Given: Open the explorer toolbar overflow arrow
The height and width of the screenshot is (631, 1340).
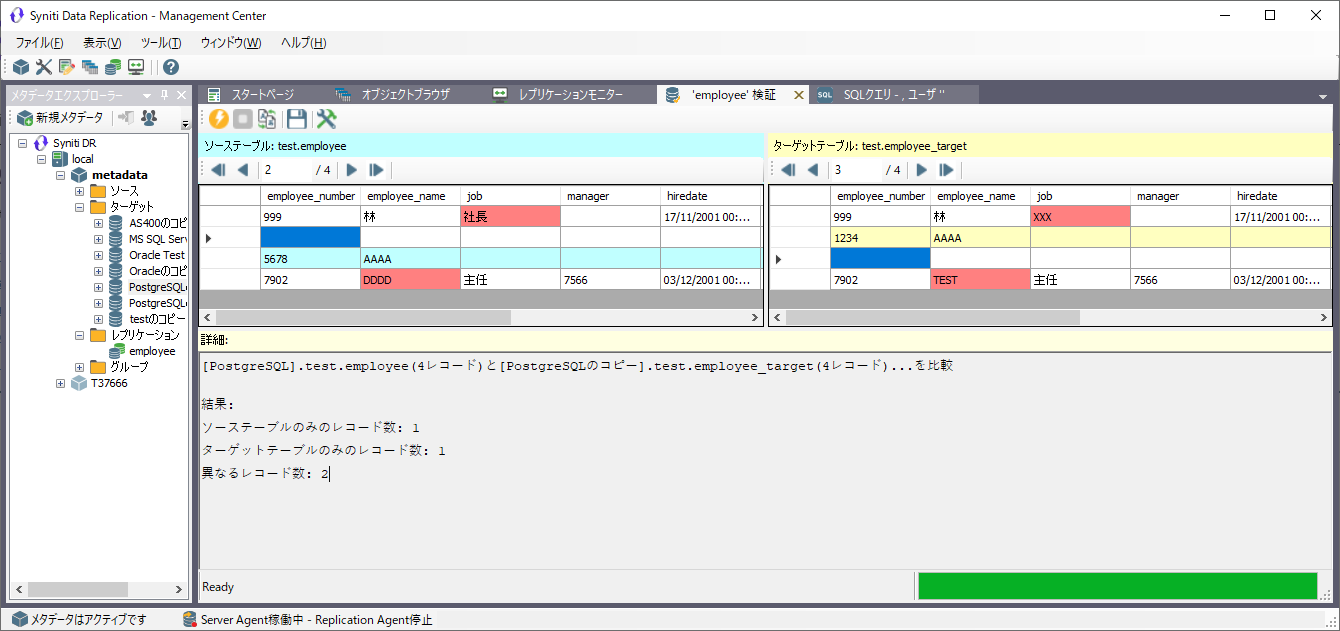Looking at the screenshot, I should click(x=184, y=124).
